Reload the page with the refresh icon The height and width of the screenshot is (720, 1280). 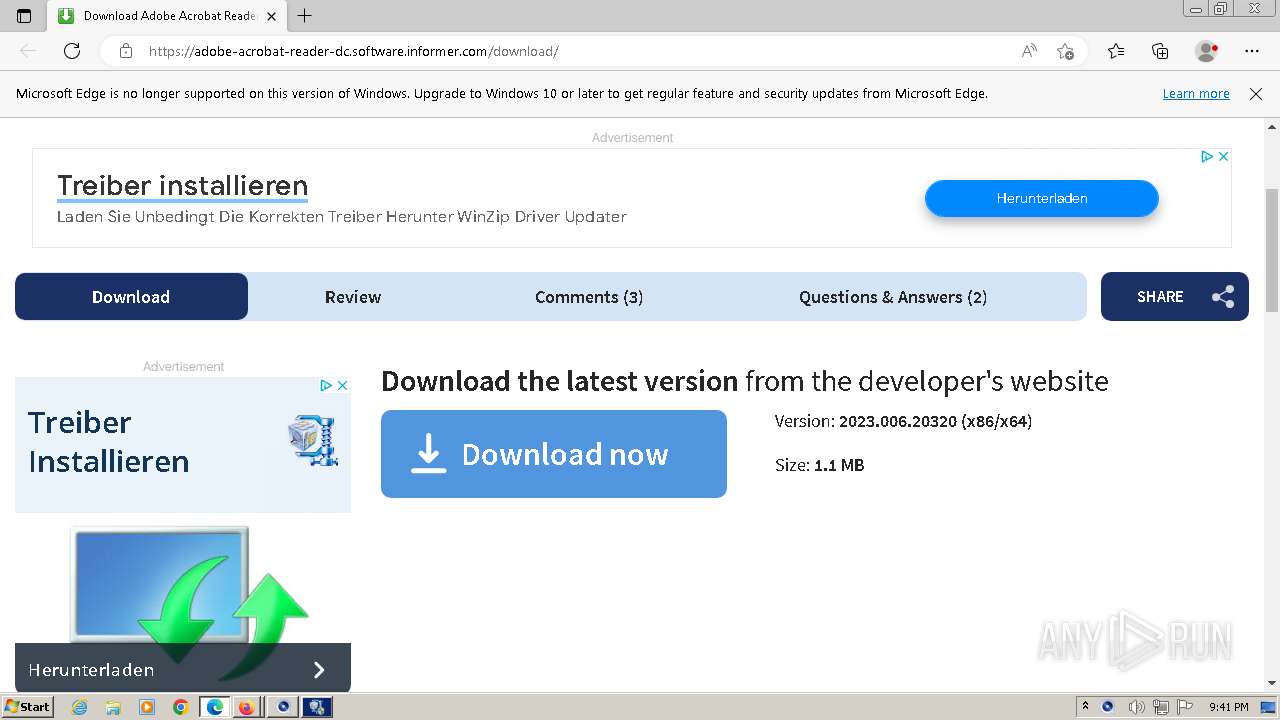pyautogui.click(x=72, y=51)
